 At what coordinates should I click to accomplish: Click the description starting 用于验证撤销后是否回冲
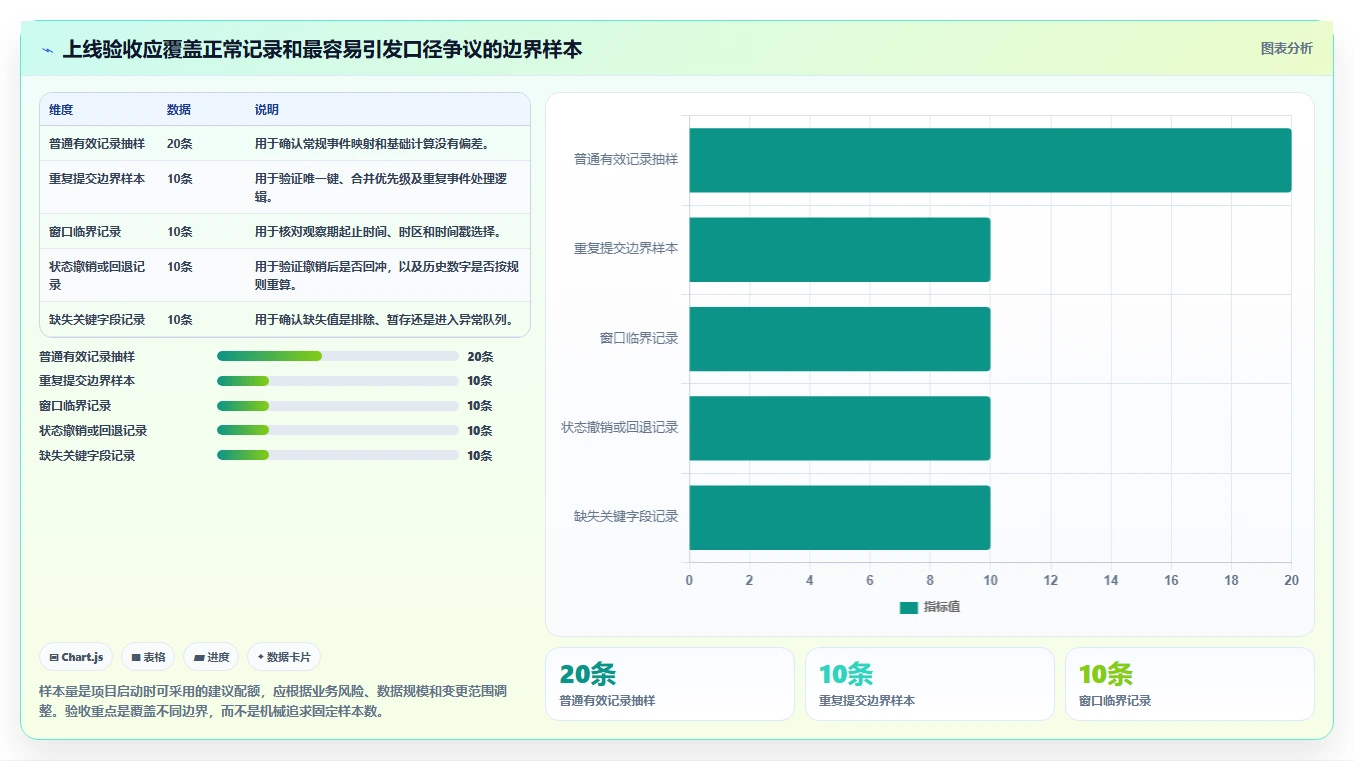click(387, 275)
